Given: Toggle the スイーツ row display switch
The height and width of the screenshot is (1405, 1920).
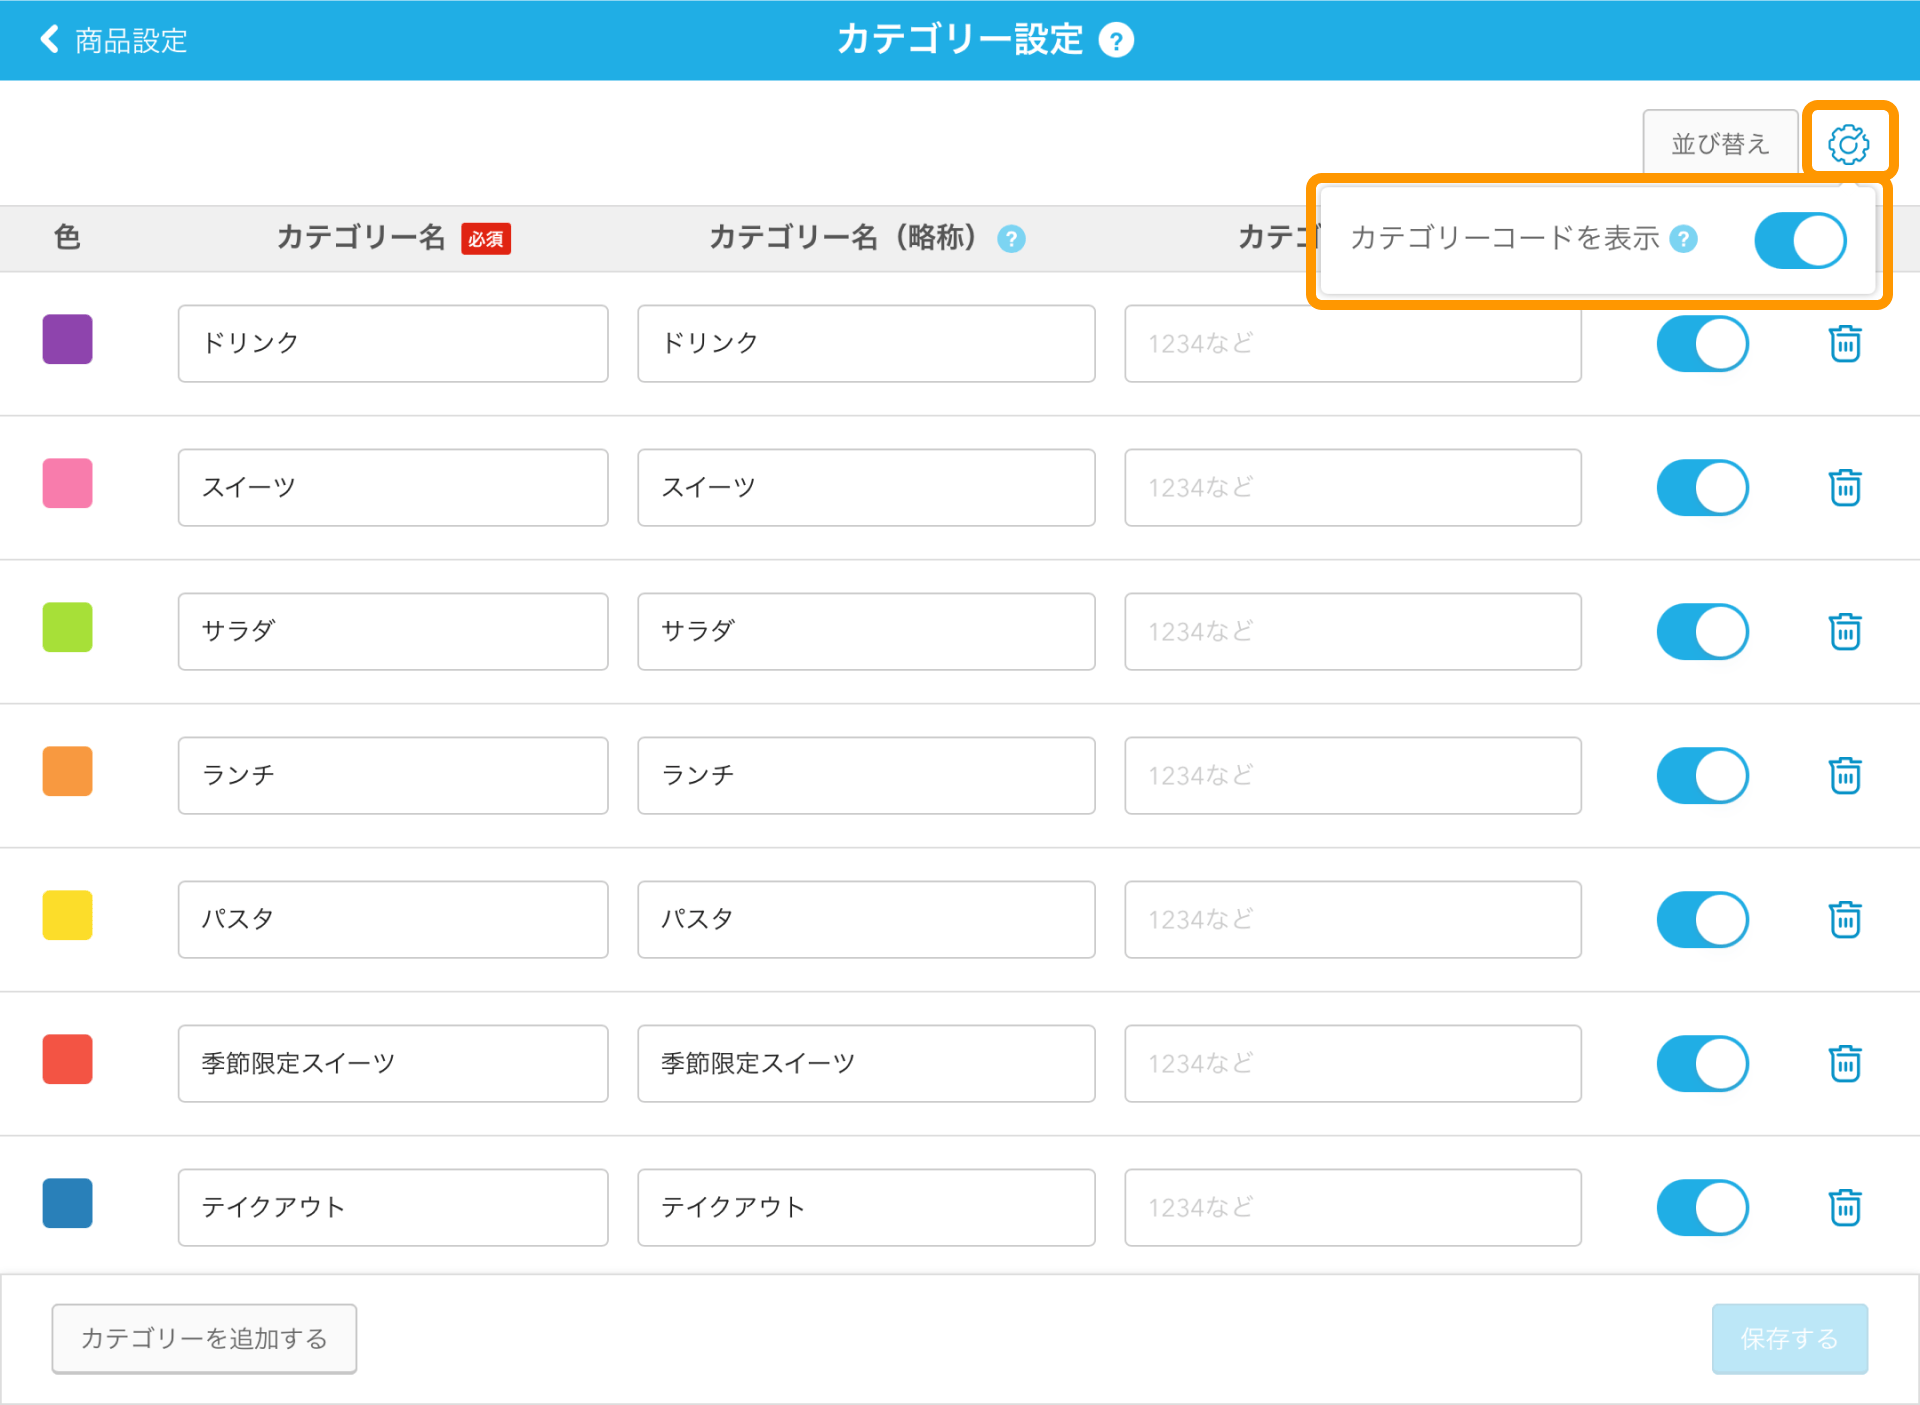Looking at the screenshot, I should coord(1703,488).
